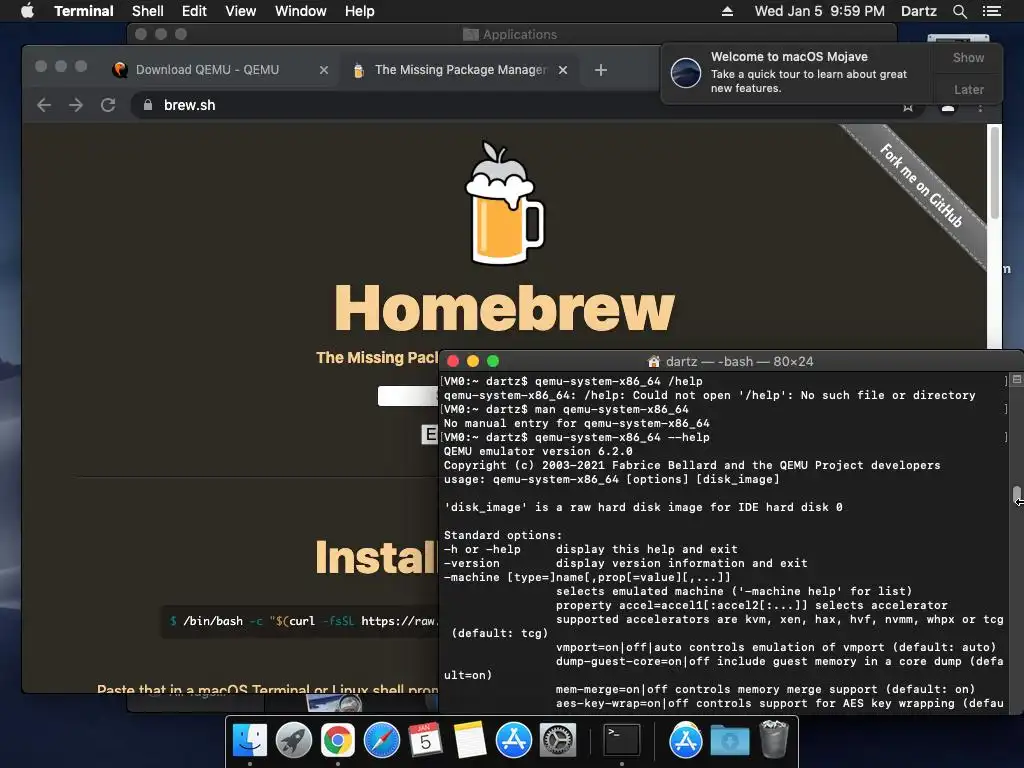The height and width of the screenshot is (768, 1024).
Task: Click the home icon in Terminal title
Action: click(x=653, y=361)
